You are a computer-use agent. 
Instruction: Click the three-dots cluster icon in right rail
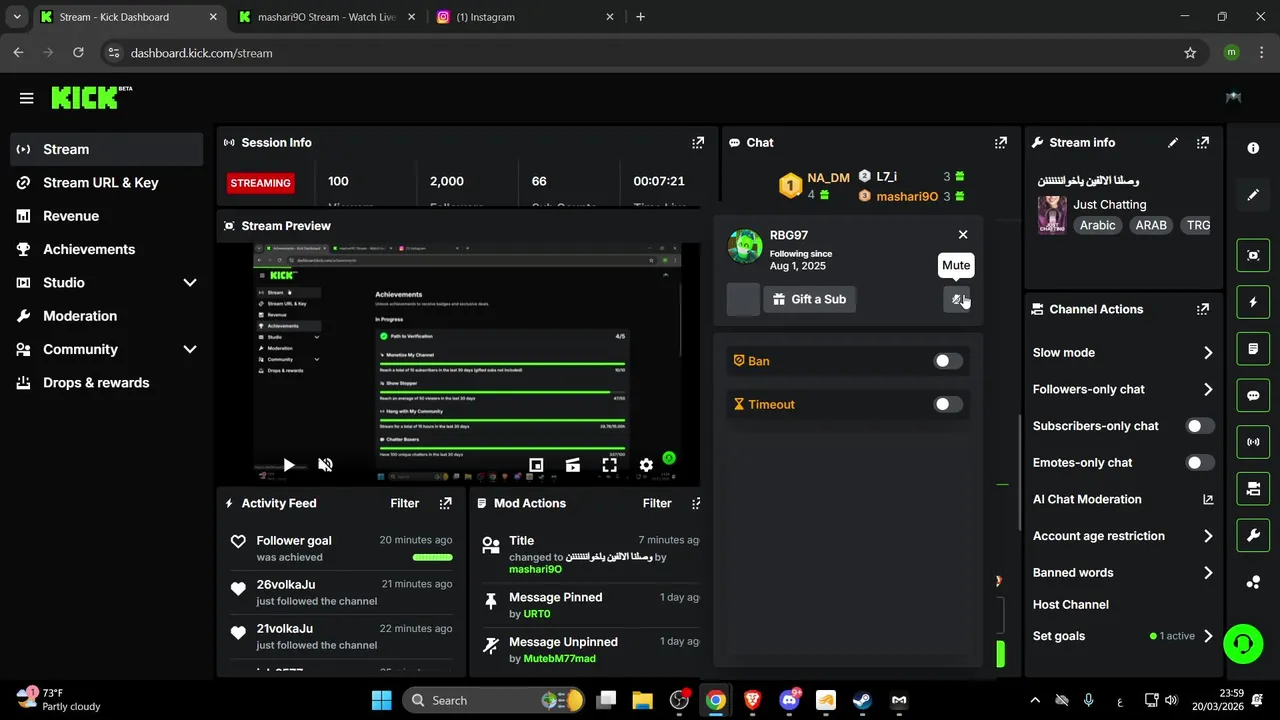point(1253,582)
